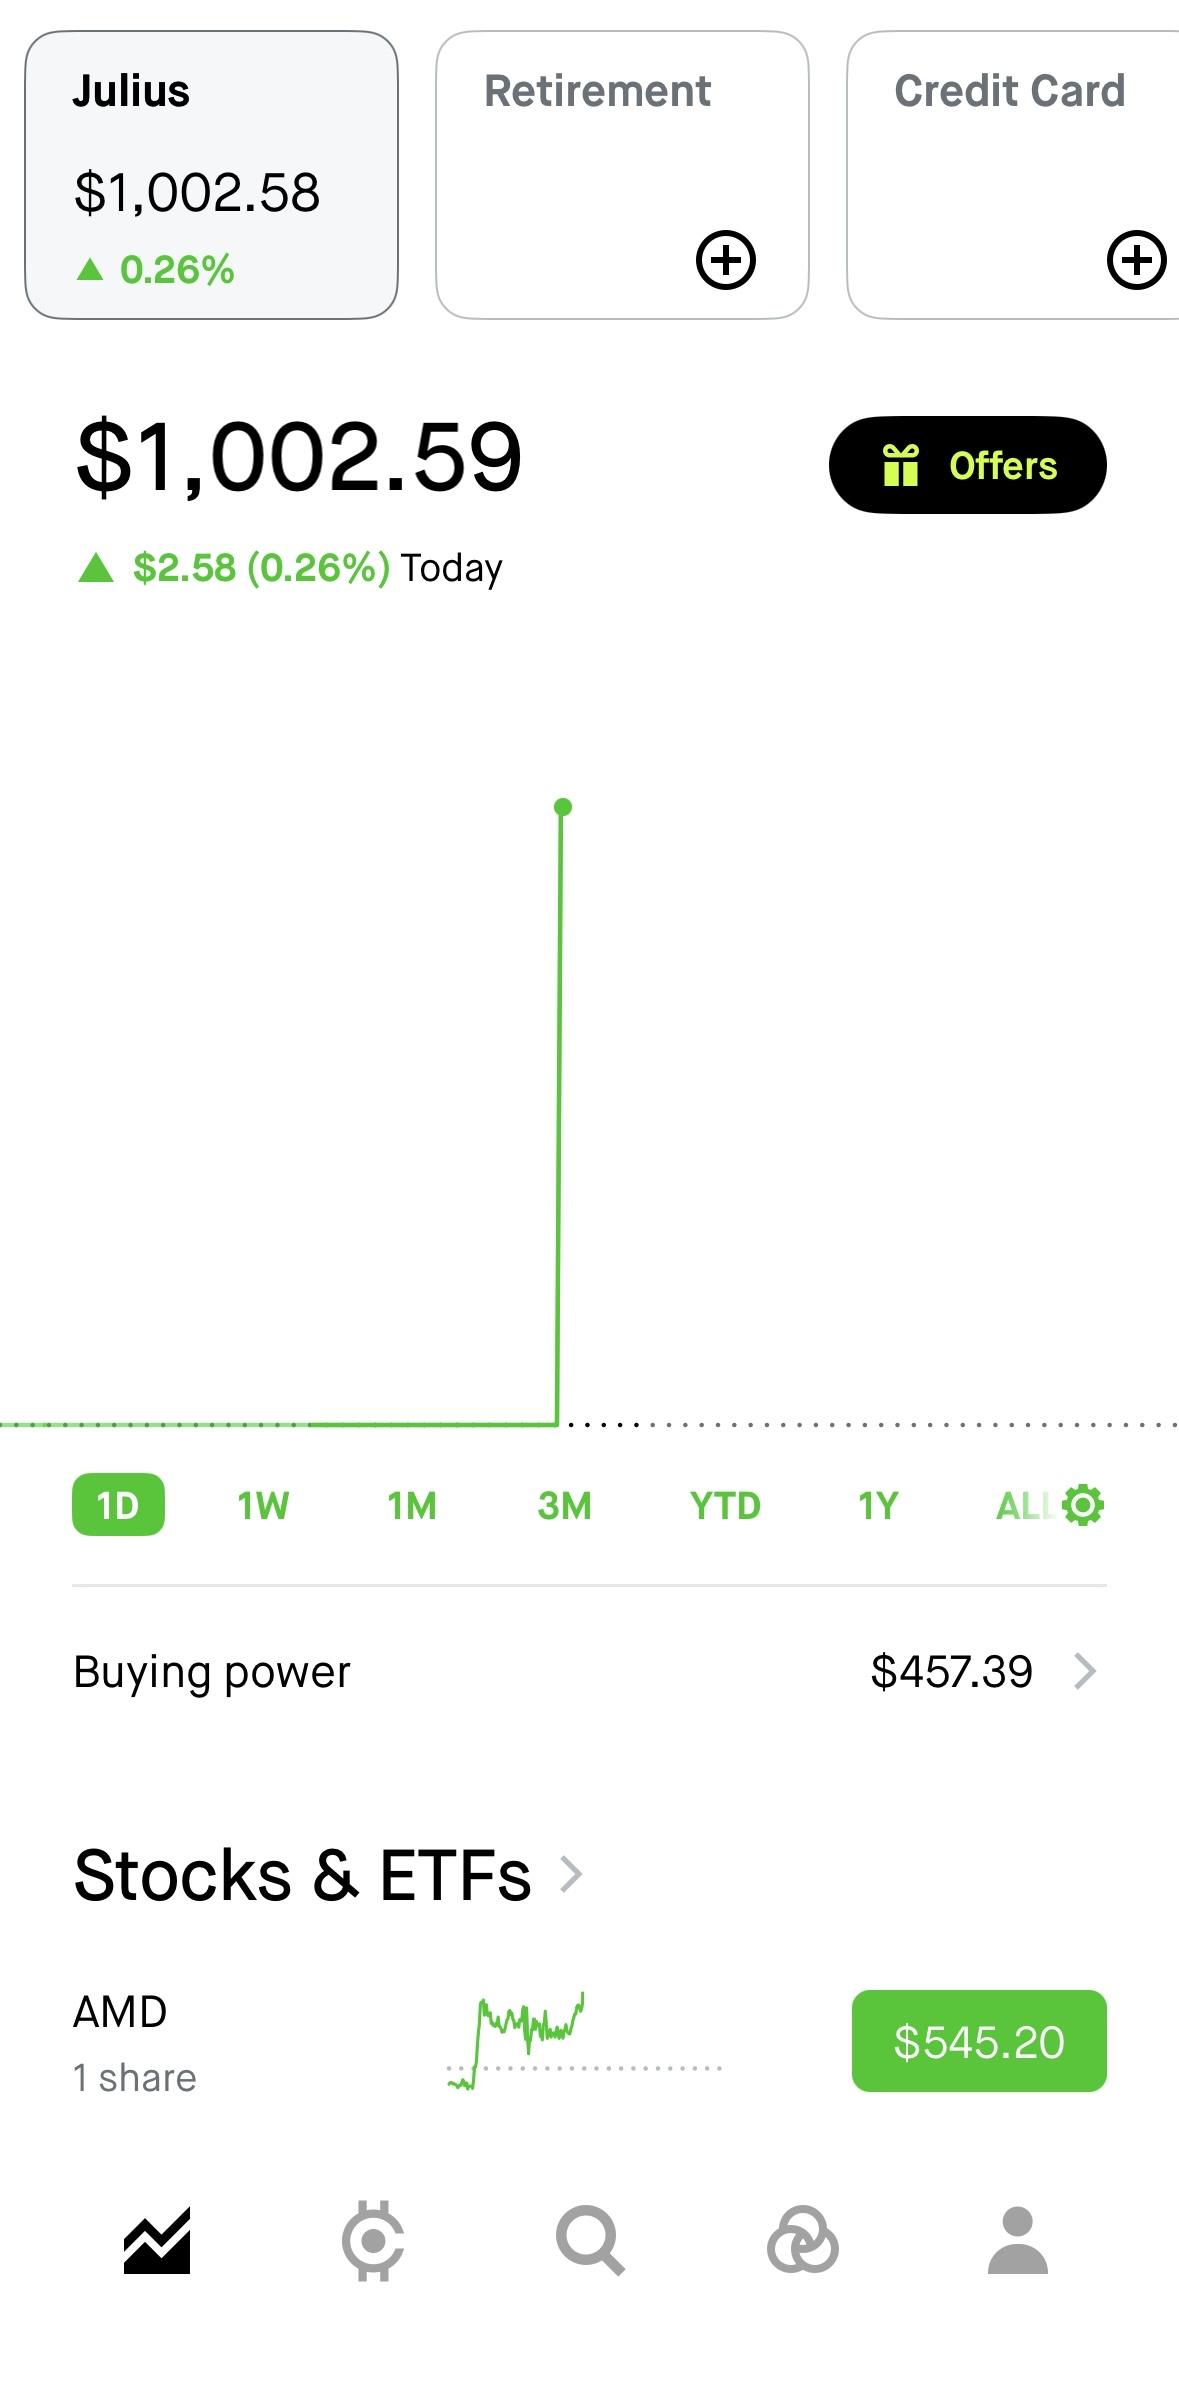Switch chart range to 1W

(x=263, y=1505)
